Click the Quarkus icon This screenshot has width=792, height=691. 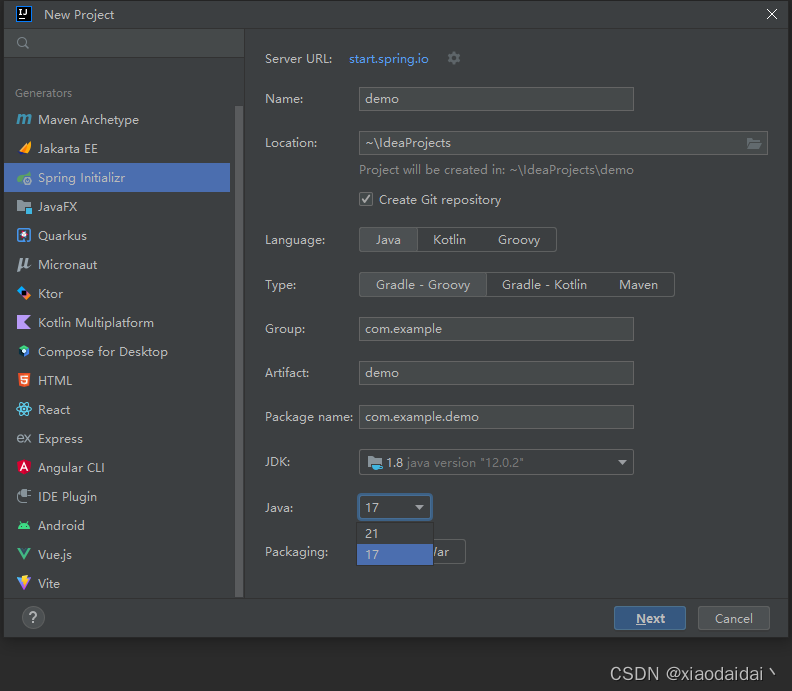[24, 235]
